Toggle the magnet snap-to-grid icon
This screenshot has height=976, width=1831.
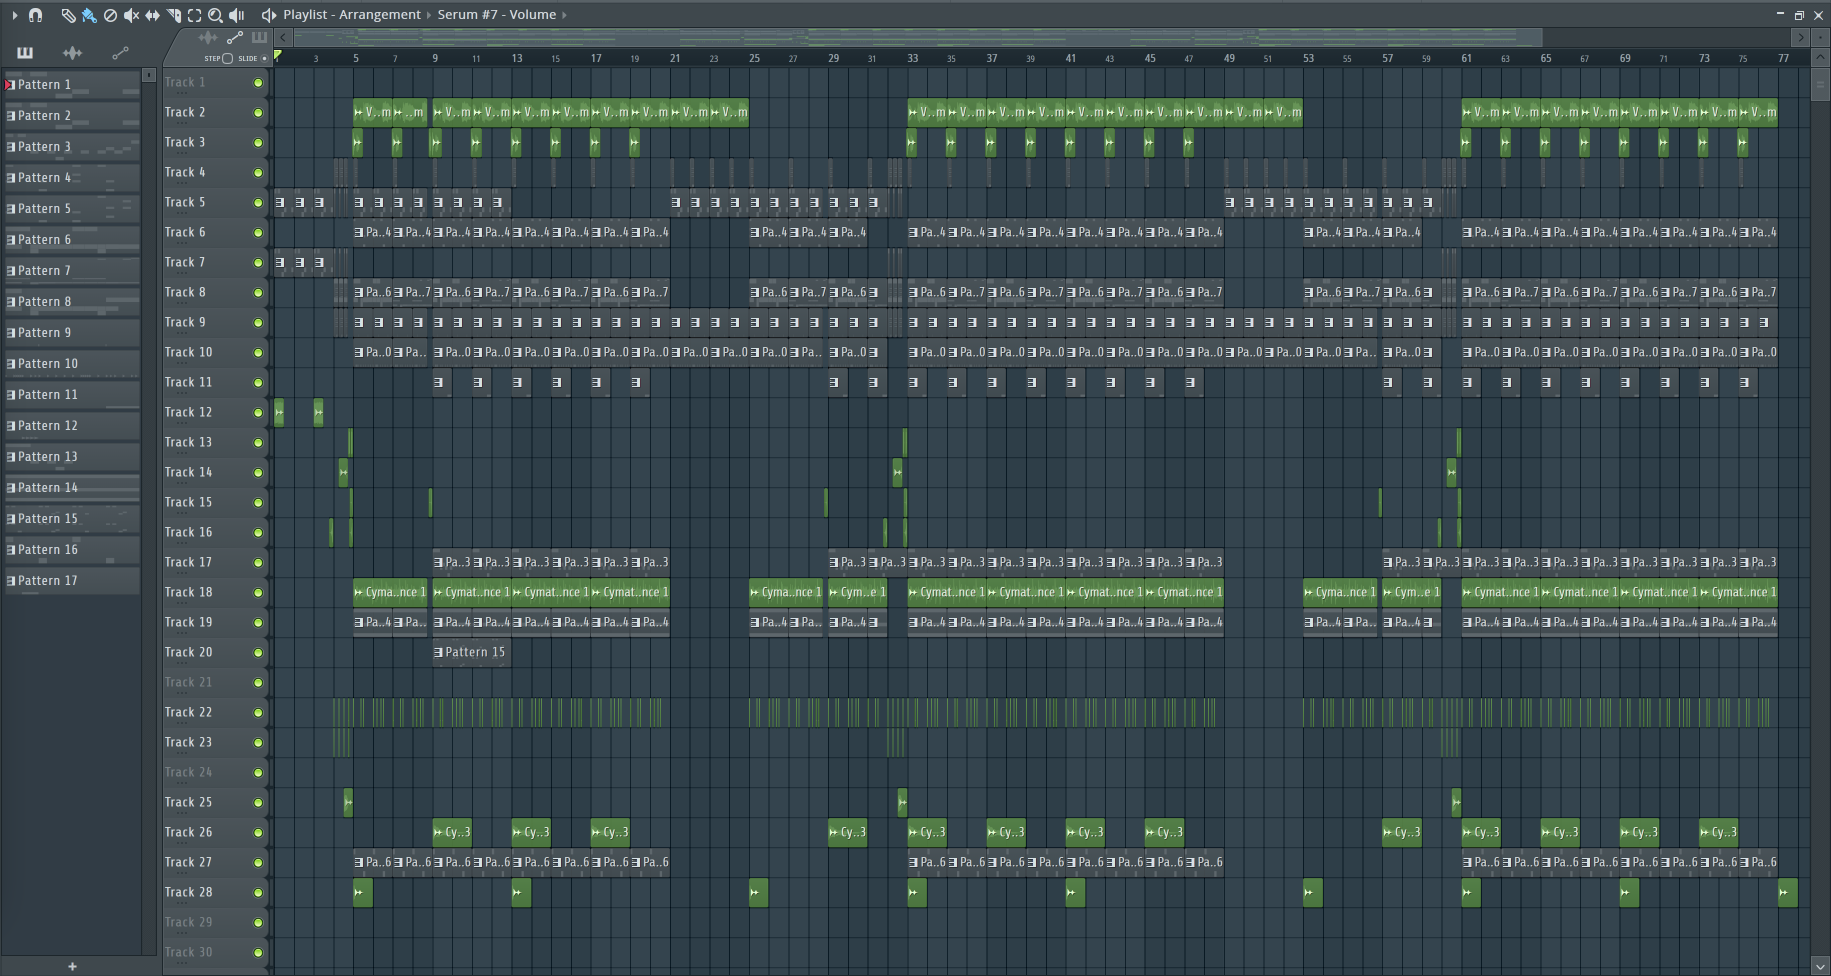pyautogui.click(x=35, y=15)
